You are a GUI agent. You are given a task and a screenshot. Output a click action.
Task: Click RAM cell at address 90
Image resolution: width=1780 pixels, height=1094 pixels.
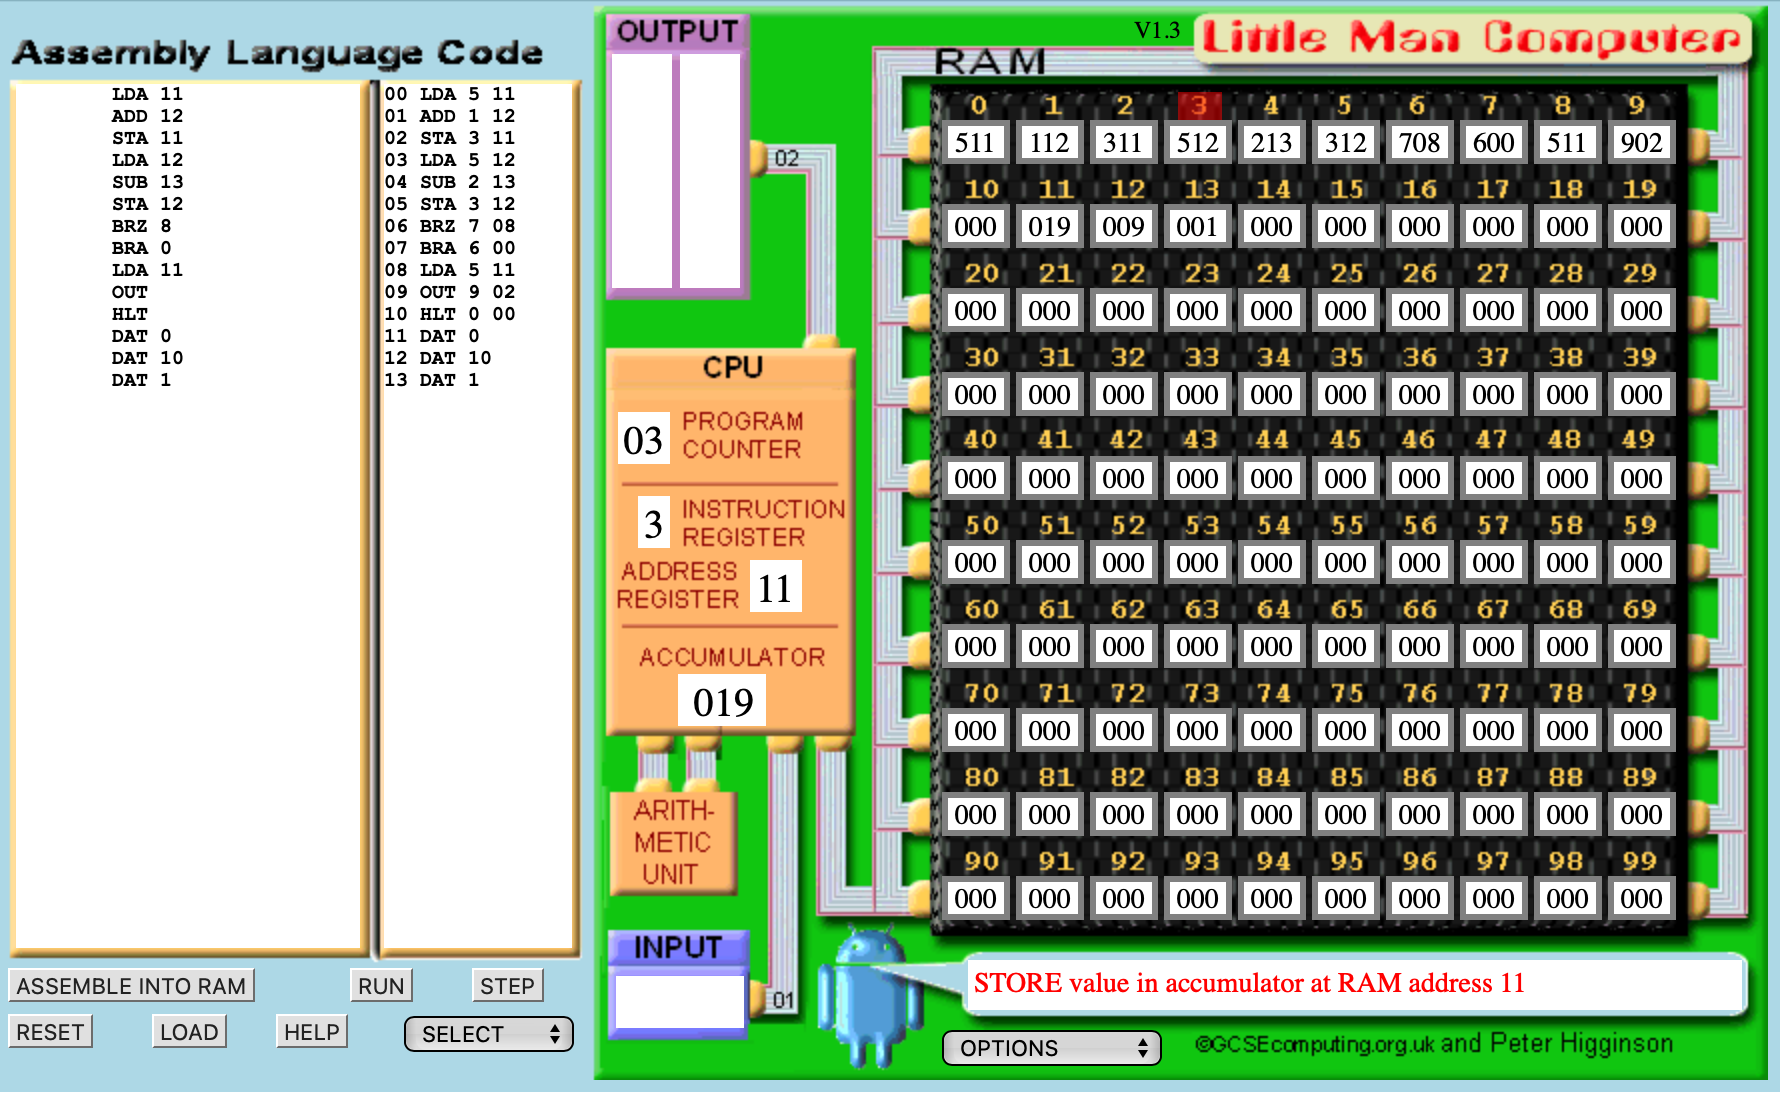coord(974,899)
